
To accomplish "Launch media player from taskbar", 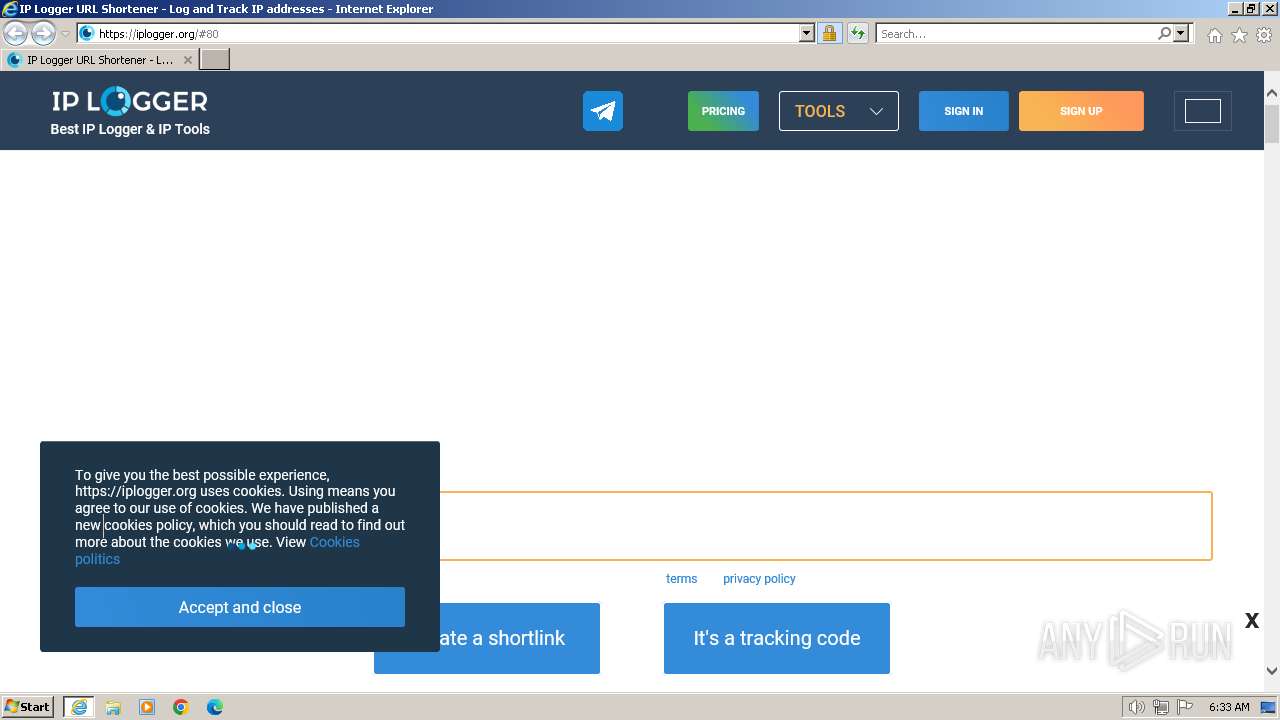I will [147, 707].
